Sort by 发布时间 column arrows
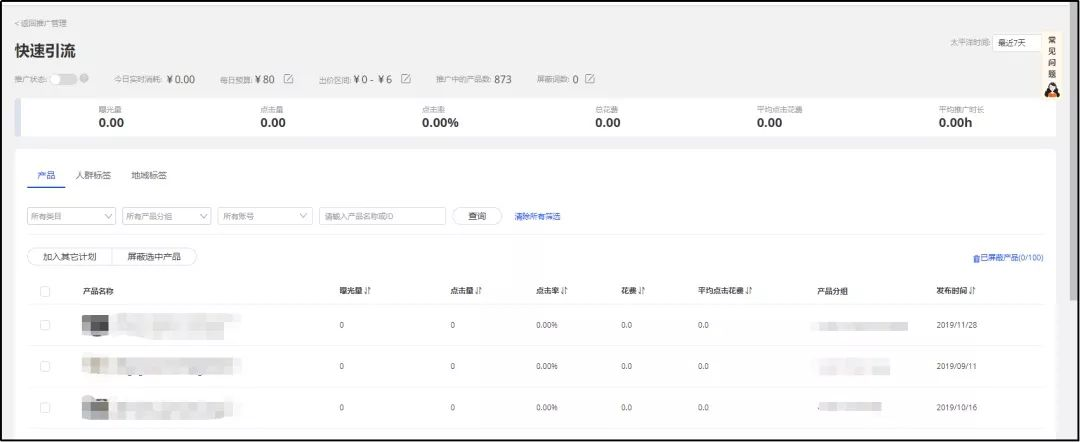Image resolution: width=1080 pixels, height=442 pixels. coord(972,291)
